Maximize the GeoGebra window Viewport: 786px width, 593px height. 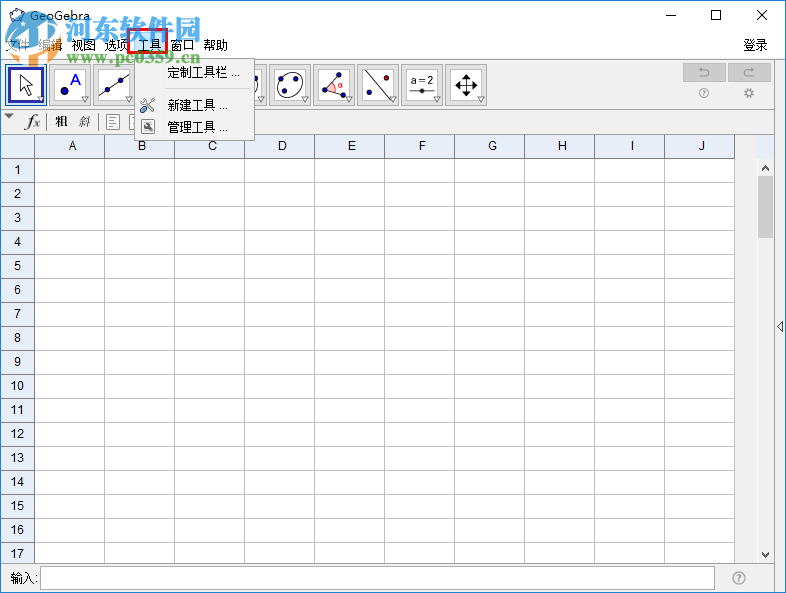(716, 16)
